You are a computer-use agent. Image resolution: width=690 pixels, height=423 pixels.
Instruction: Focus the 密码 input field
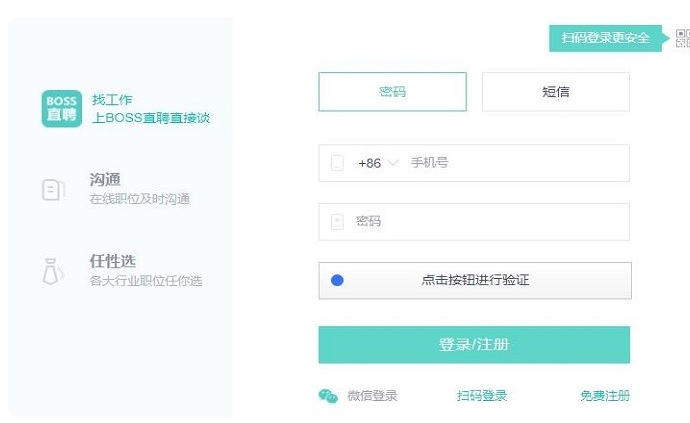click(490, 221)
